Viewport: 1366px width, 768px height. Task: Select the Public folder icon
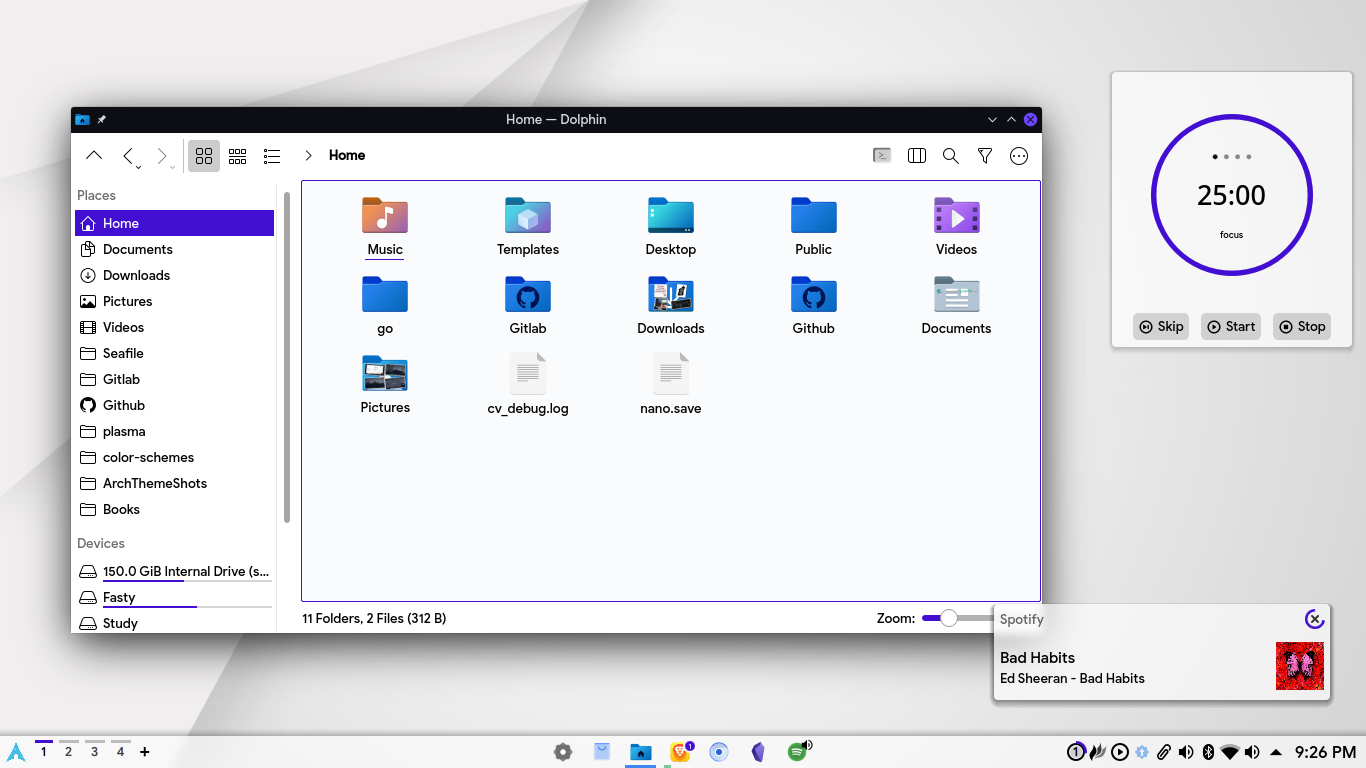(x=814, y=215)
